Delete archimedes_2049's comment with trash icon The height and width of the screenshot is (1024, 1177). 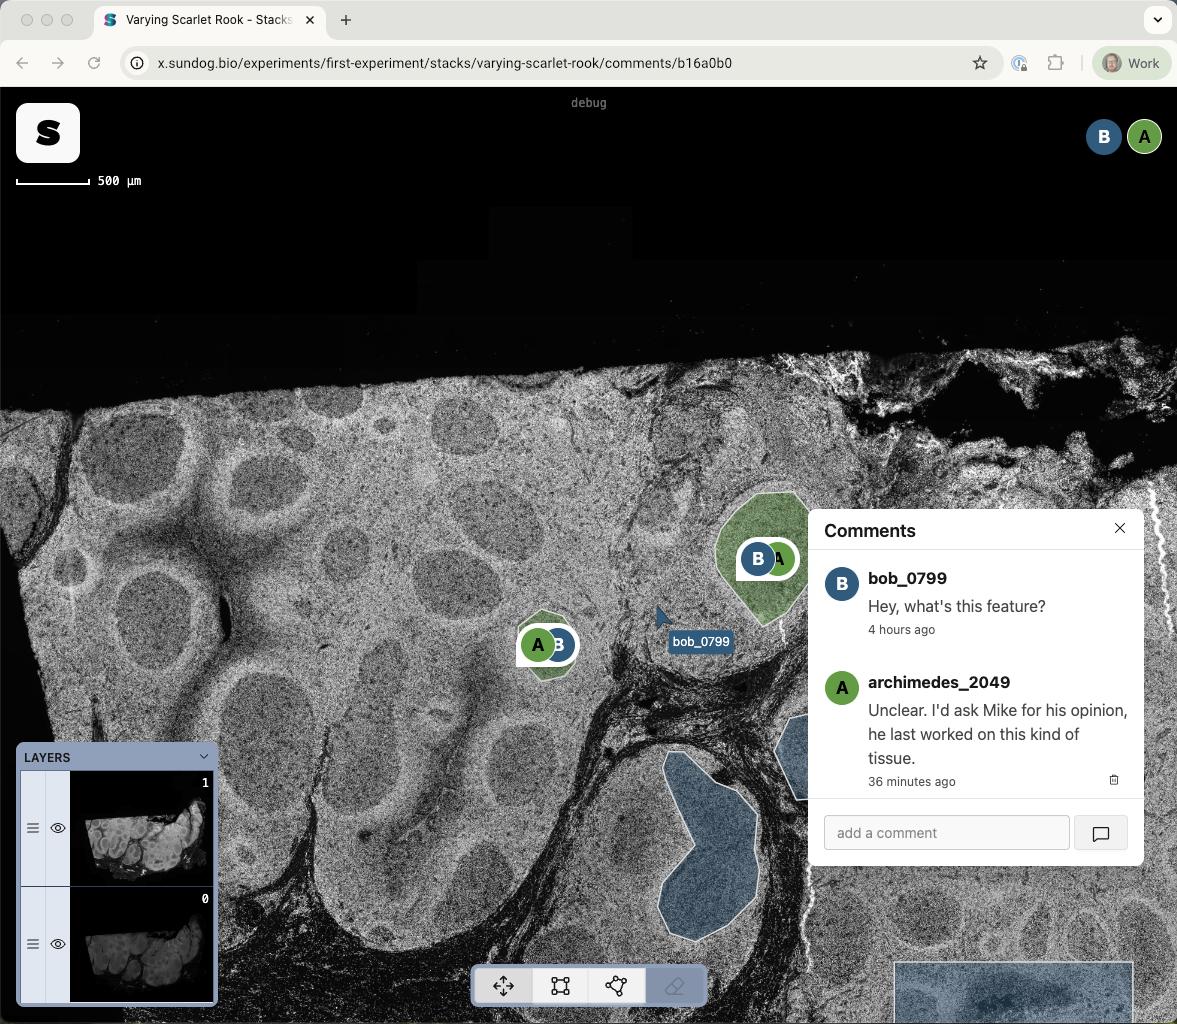coord(1114,780)
